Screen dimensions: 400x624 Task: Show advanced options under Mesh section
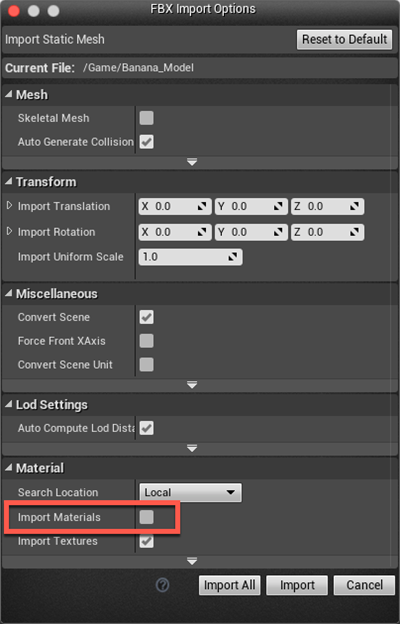[x=192, y=162]
